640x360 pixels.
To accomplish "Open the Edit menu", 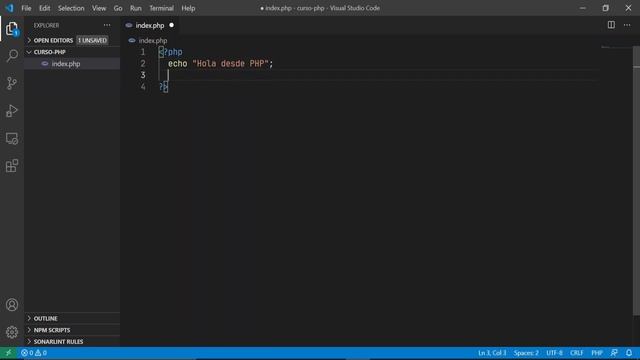I will pyautogui.click(x=44, y=8).
